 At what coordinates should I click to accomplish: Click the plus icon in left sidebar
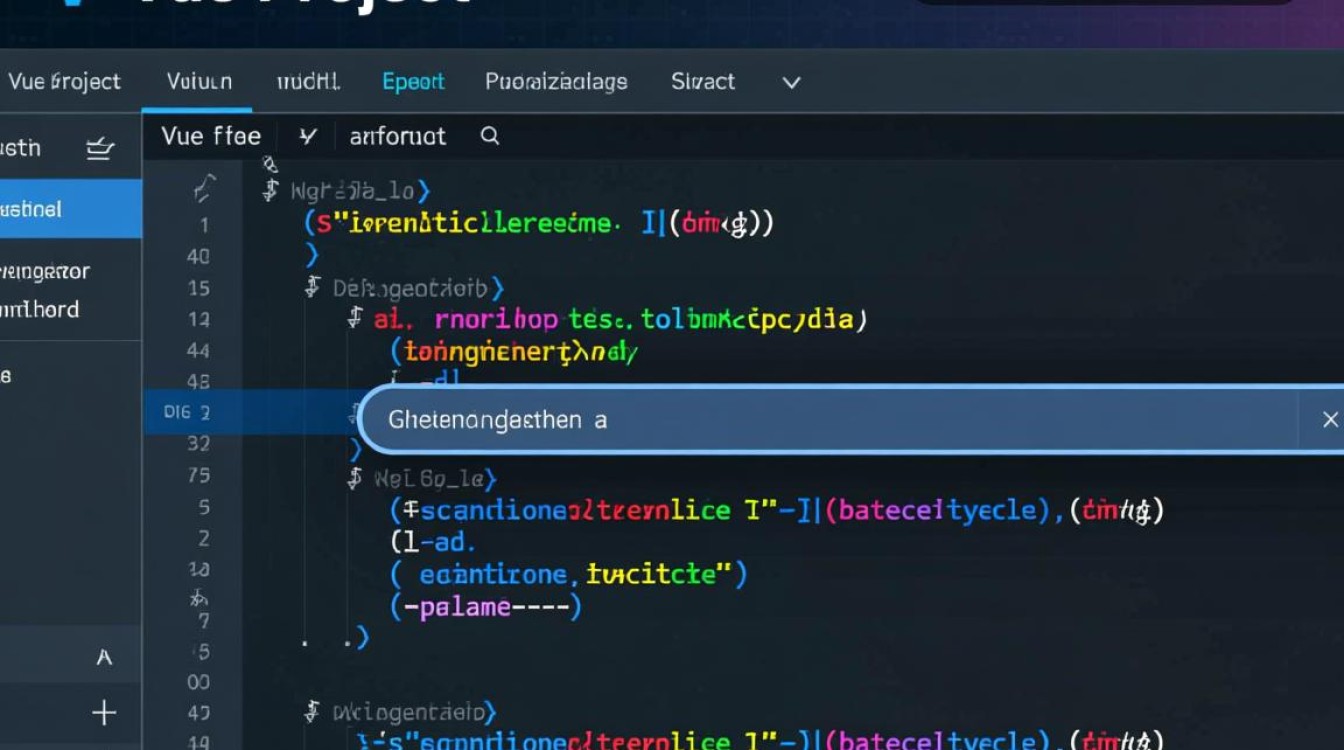click(x=104, y=713)
